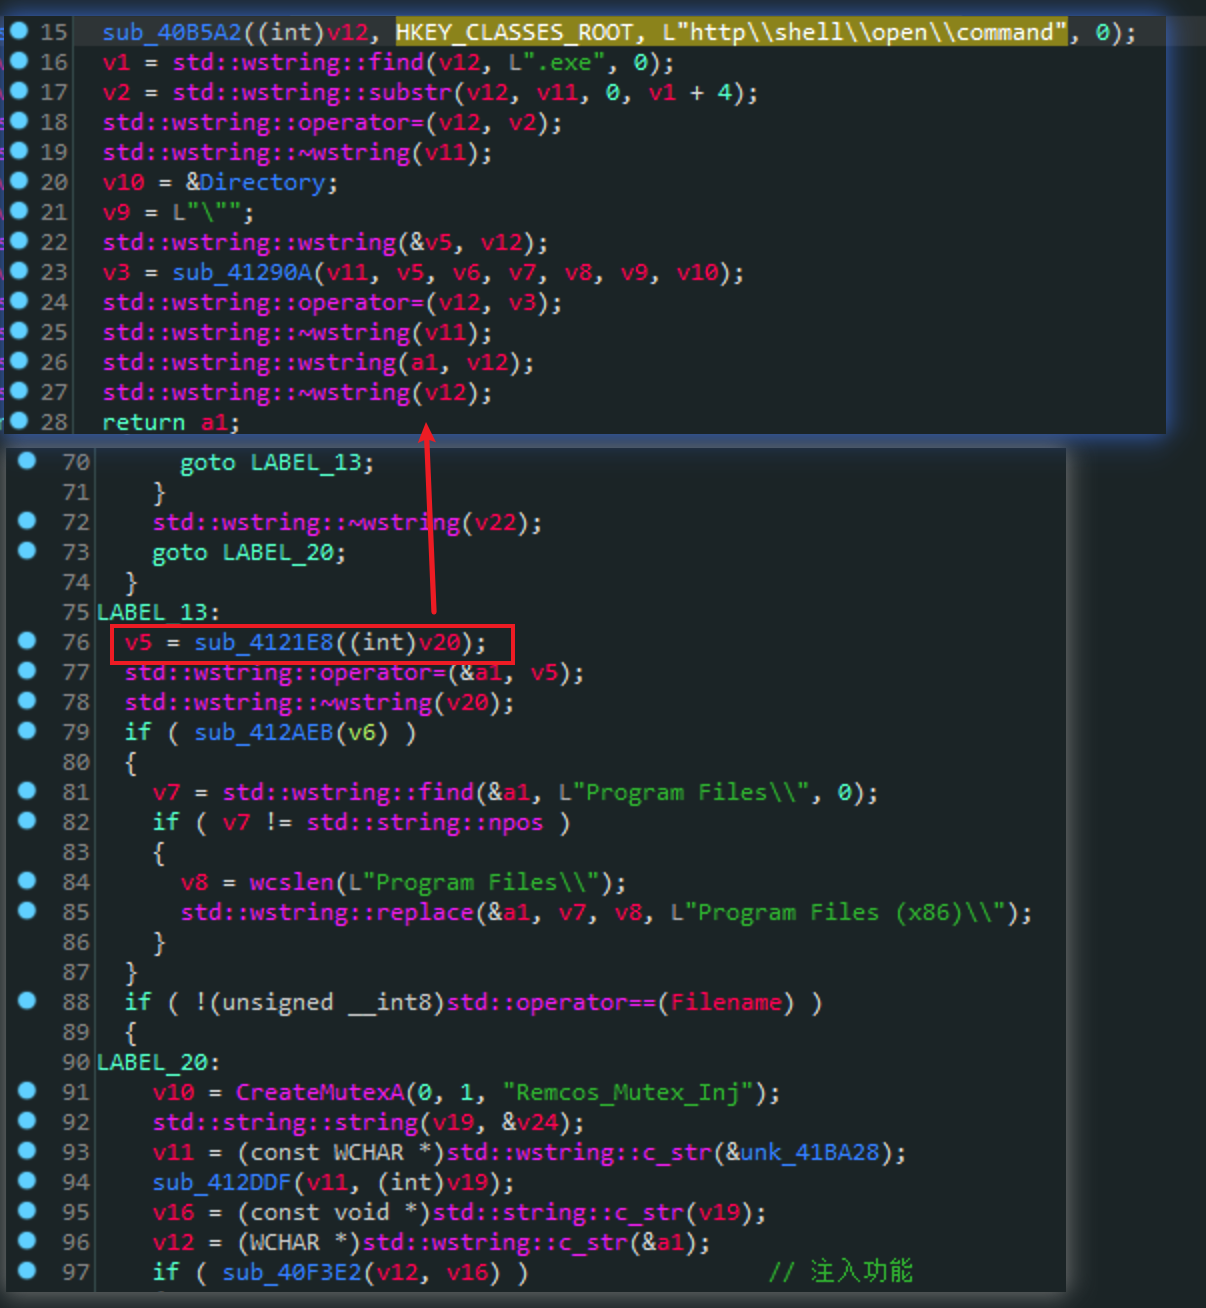This screenshot has height=1308, width=1206.
Task: Toggle breakpoint dot on line 18
Action: point(19,121)
